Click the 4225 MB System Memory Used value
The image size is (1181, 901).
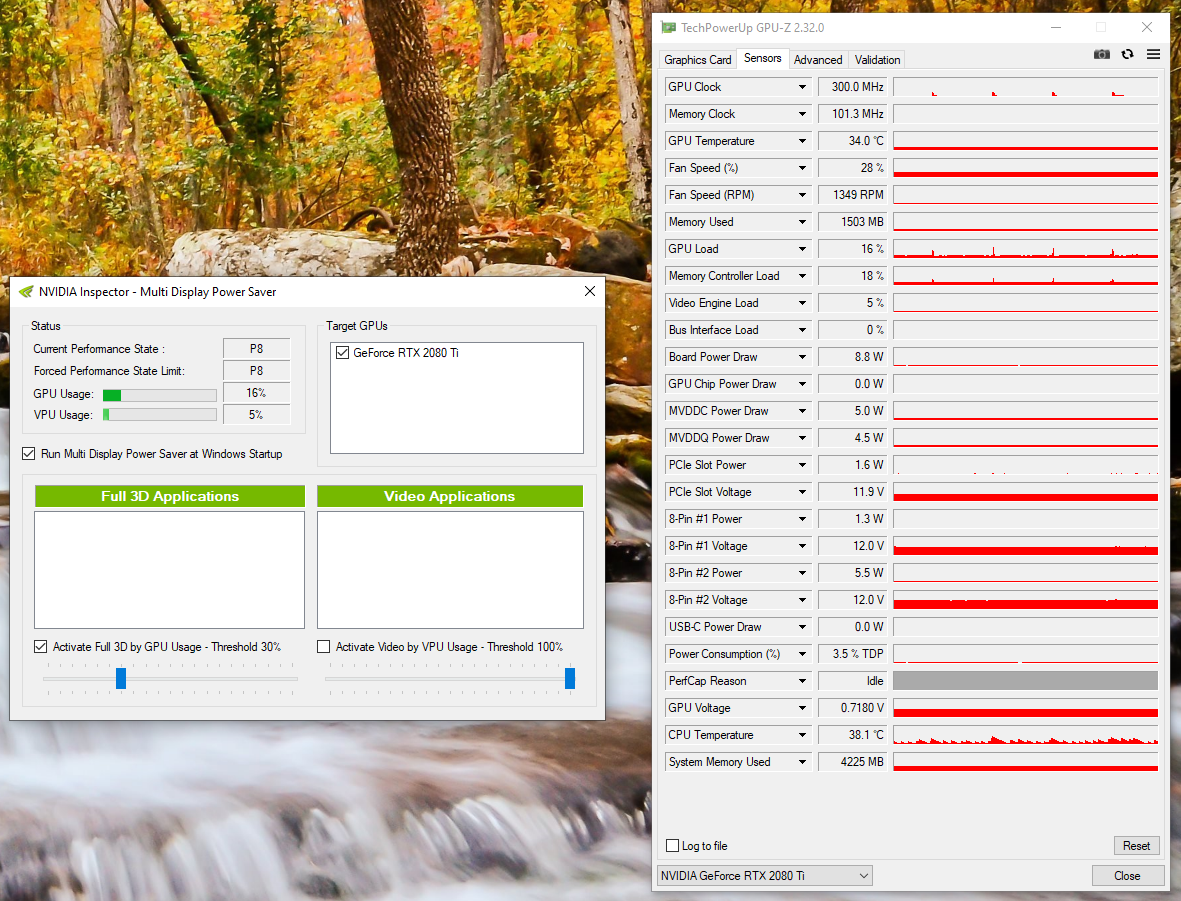(x=853, y=762)
